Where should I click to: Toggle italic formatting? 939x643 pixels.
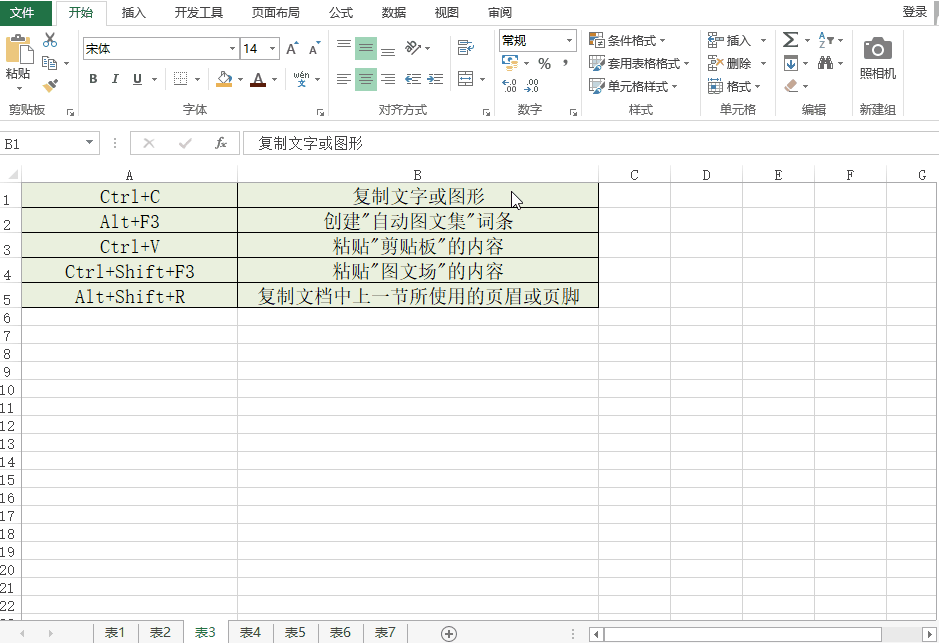tap(113, 78)
